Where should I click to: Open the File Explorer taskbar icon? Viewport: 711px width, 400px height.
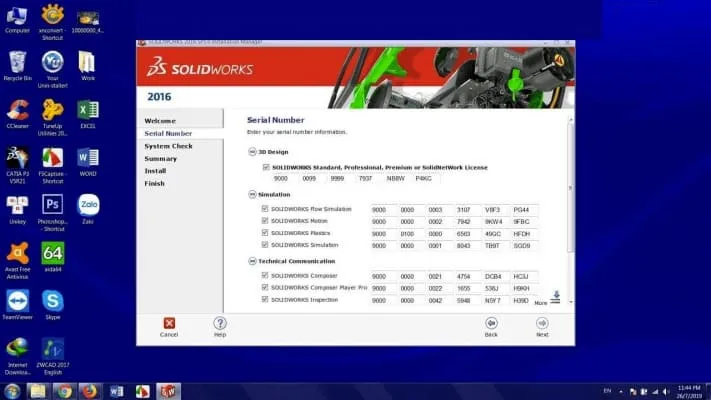(x=38, y=391)
